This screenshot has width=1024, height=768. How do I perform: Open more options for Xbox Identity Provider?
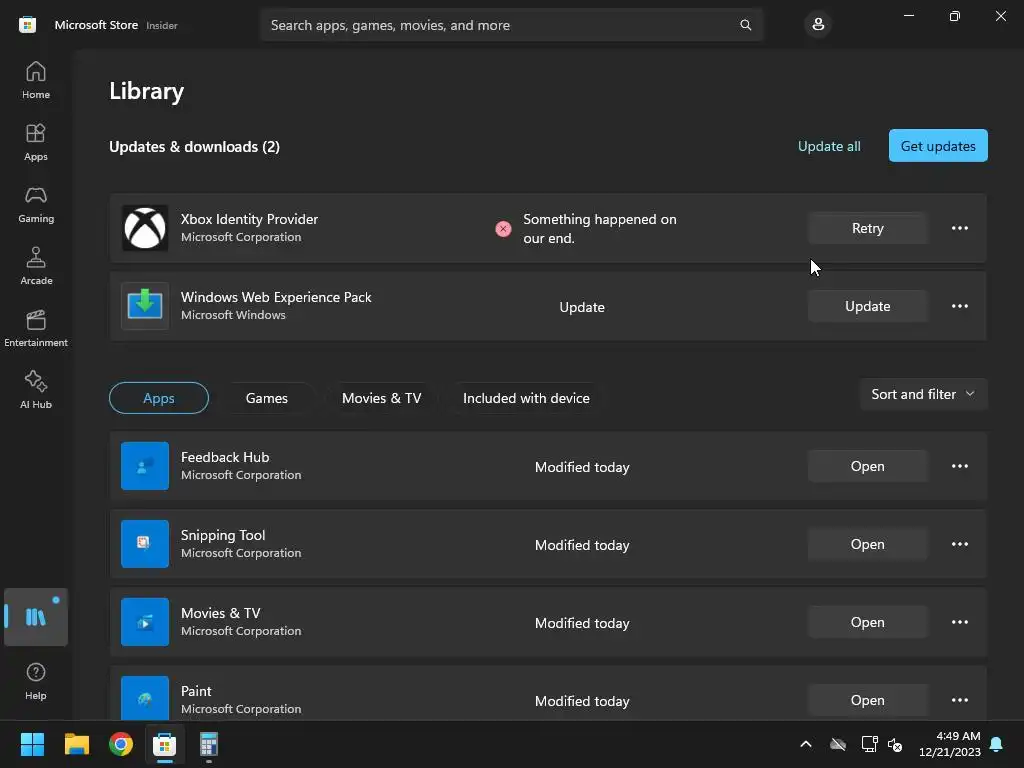click(959, 228)
